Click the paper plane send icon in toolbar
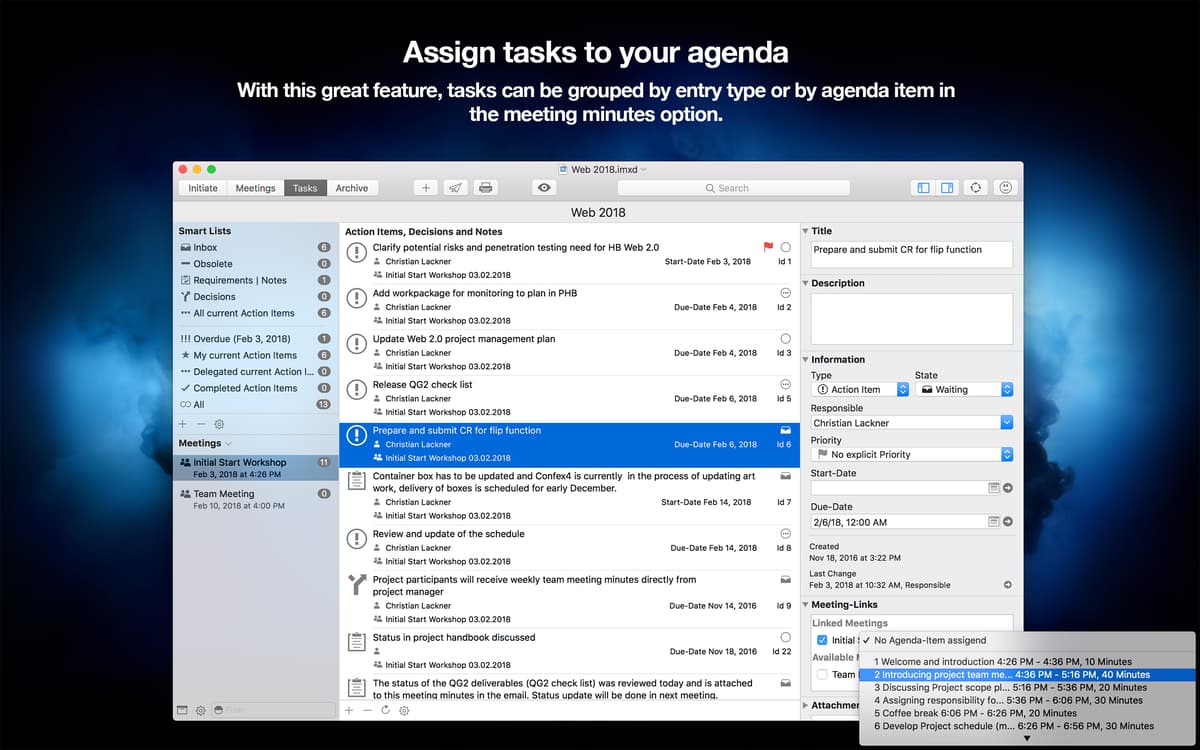 click(x=455, y=188)
